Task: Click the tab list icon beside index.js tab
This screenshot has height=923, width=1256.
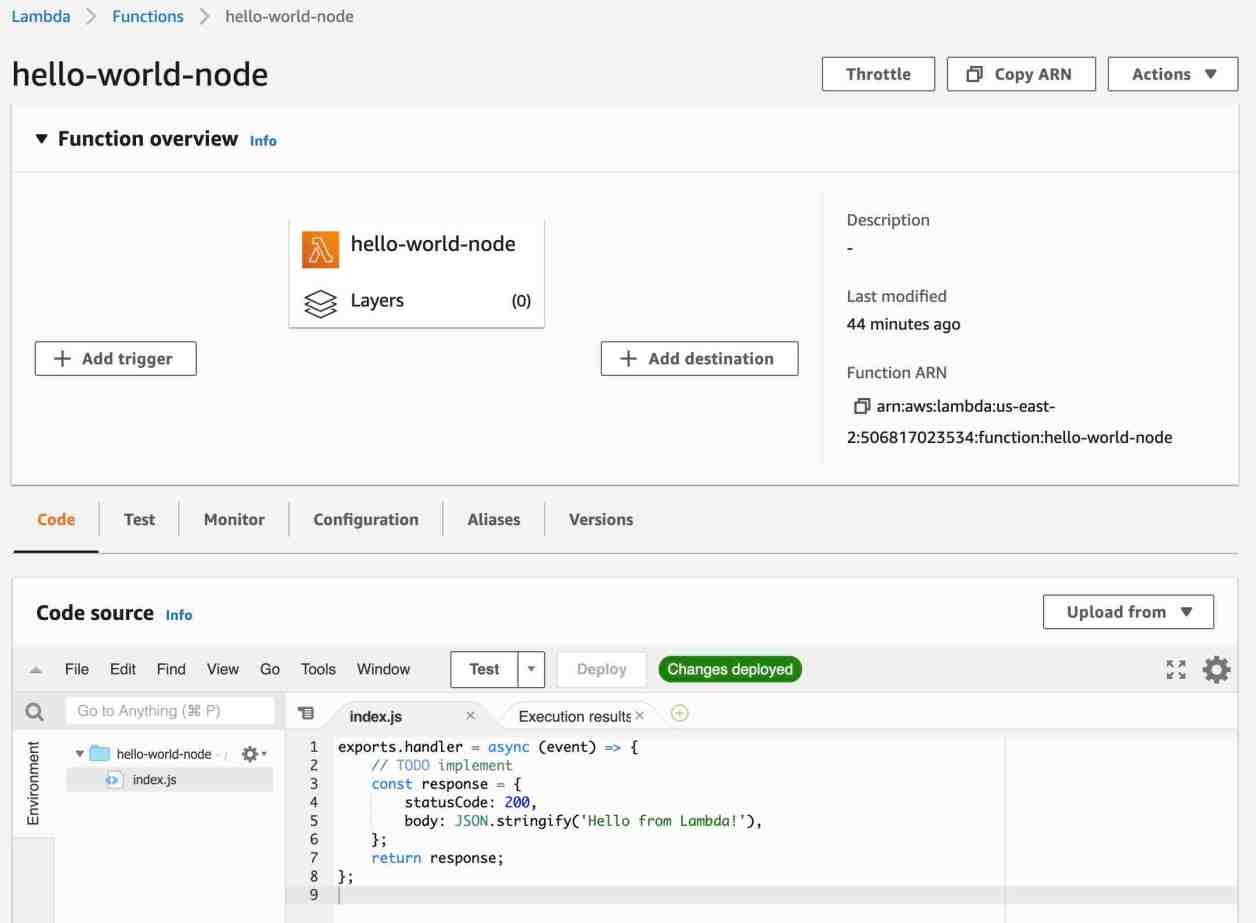Action: coord(307,714)
